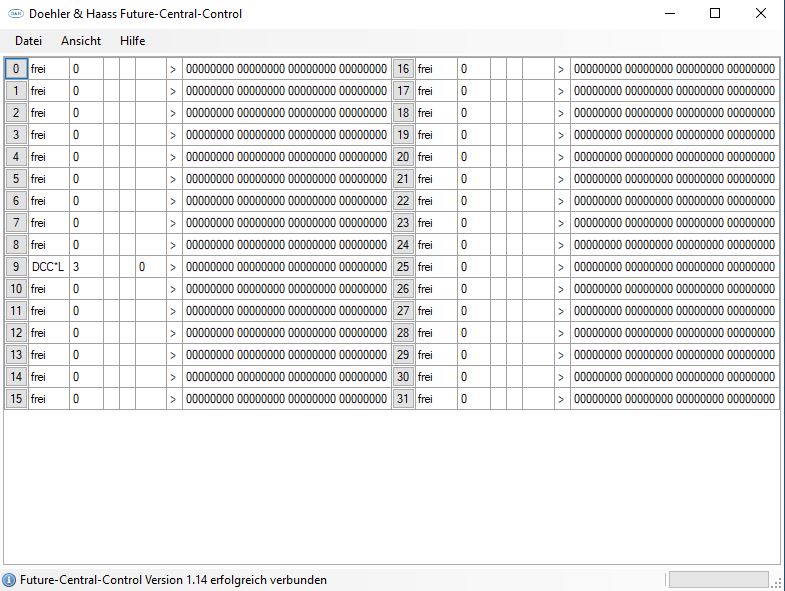Maximize the Future-Central-Control window

[715, 14]
